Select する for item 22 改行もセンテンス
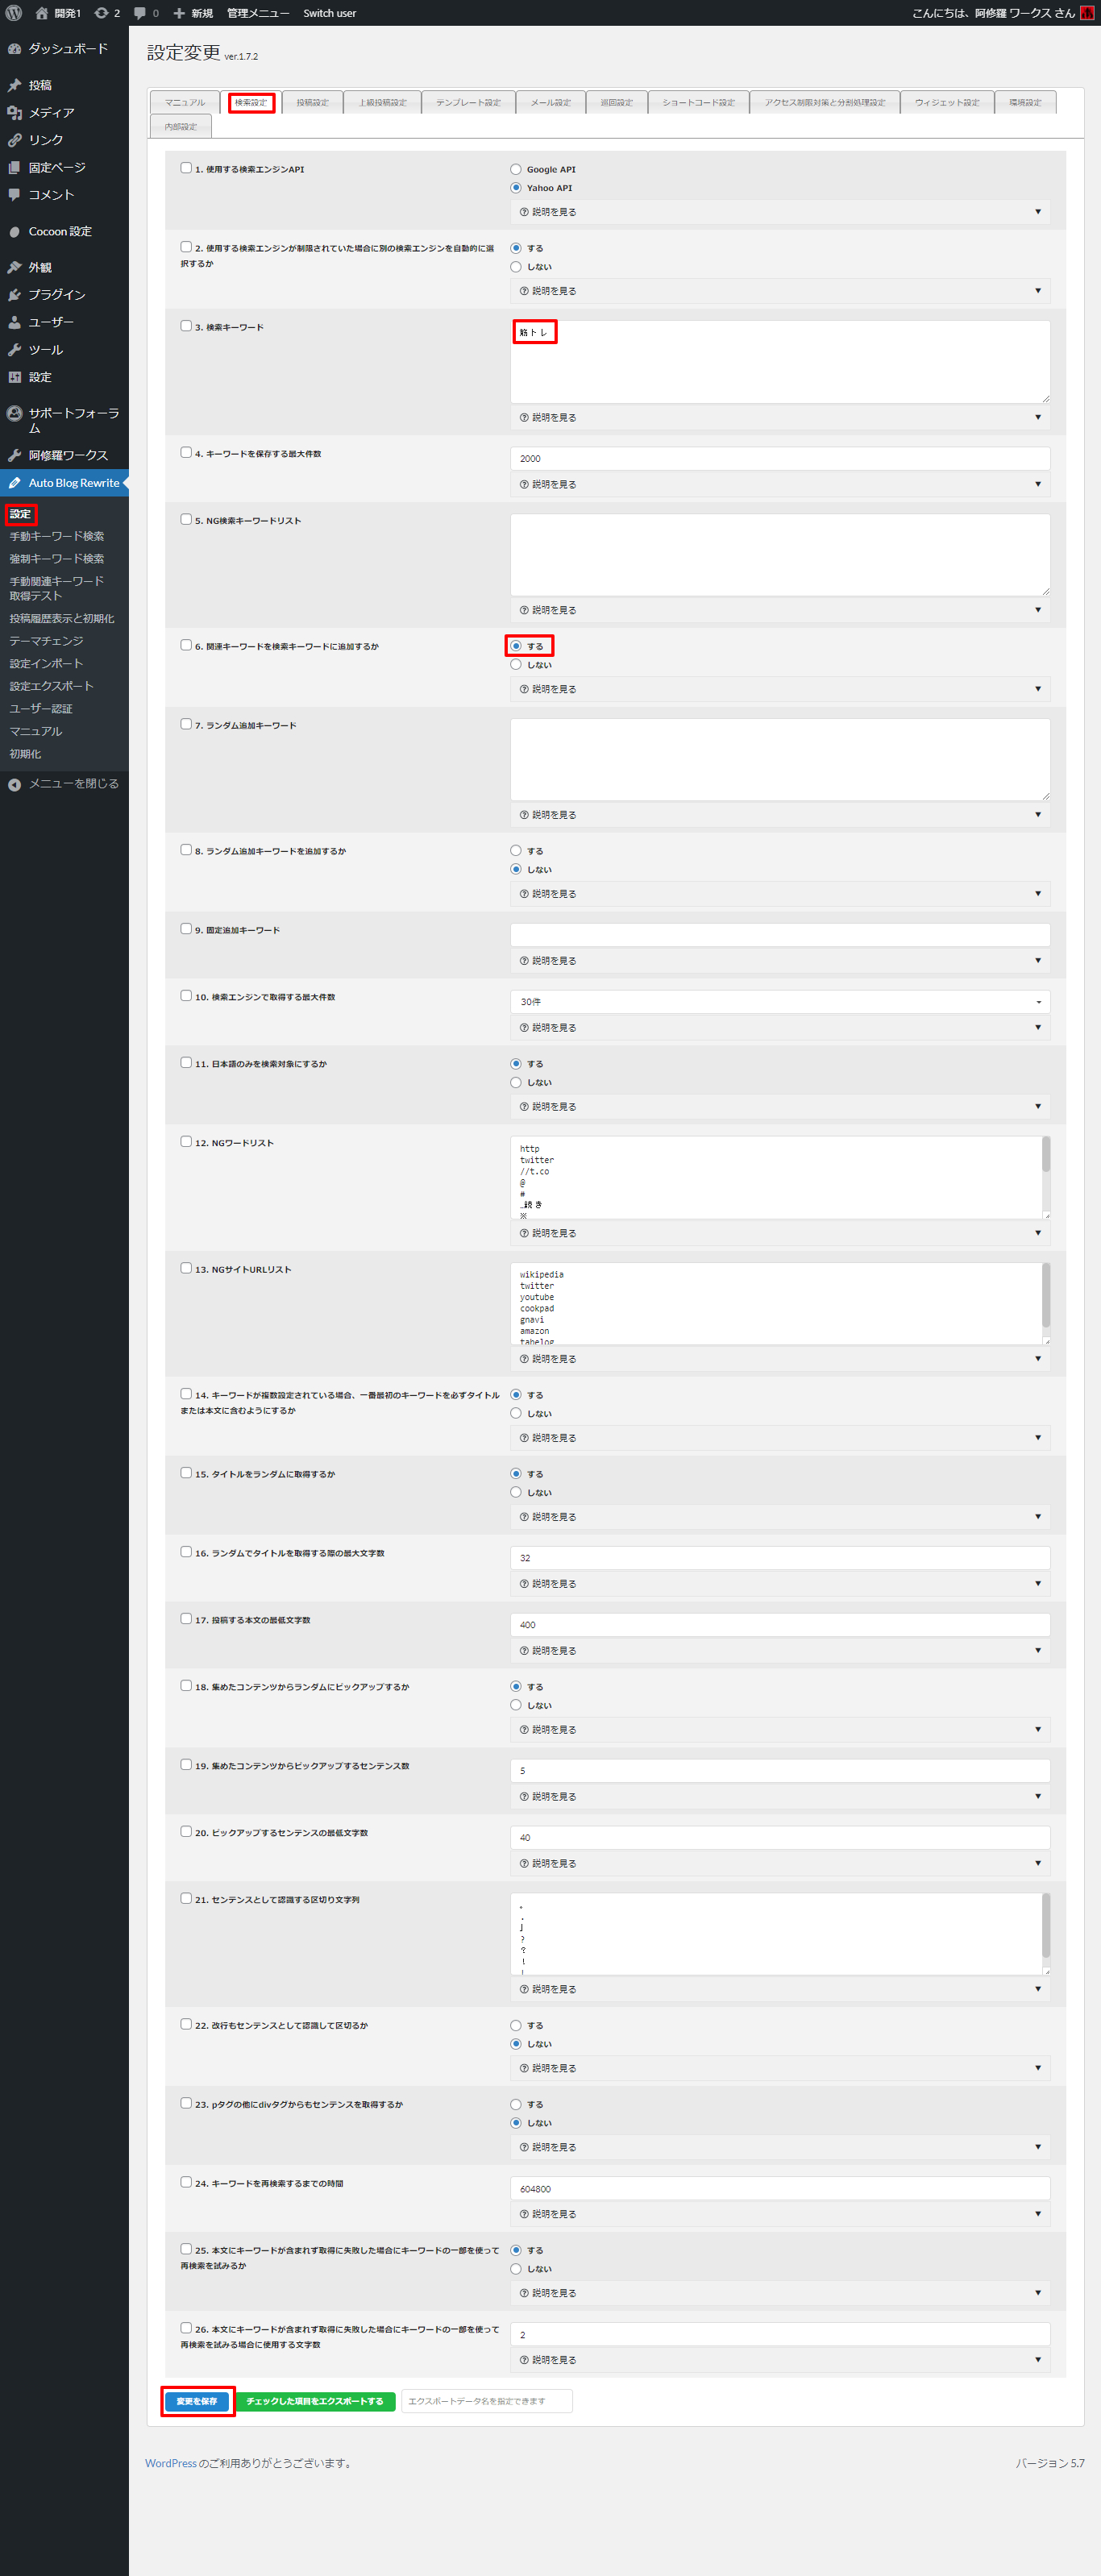This screenshot has height=2576, width=1101. click(516, 2025)
